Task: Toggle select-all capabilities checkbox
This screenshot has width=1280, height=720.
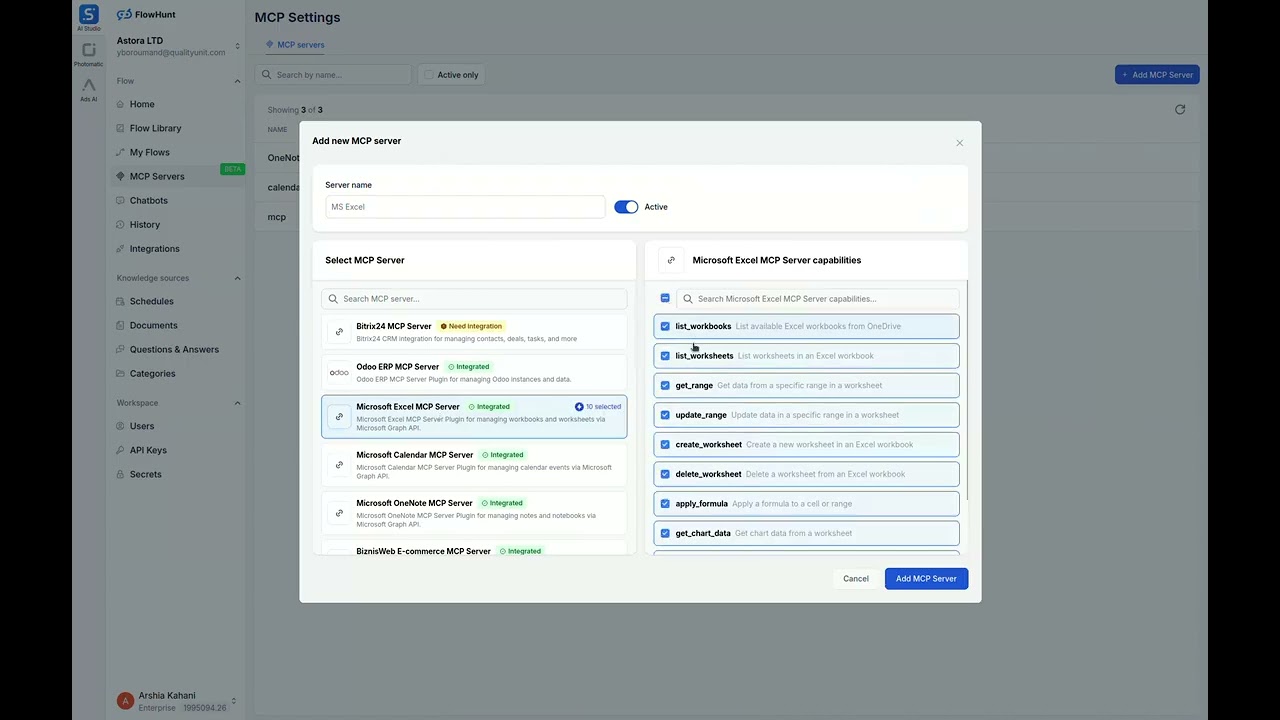Action: 665,298
